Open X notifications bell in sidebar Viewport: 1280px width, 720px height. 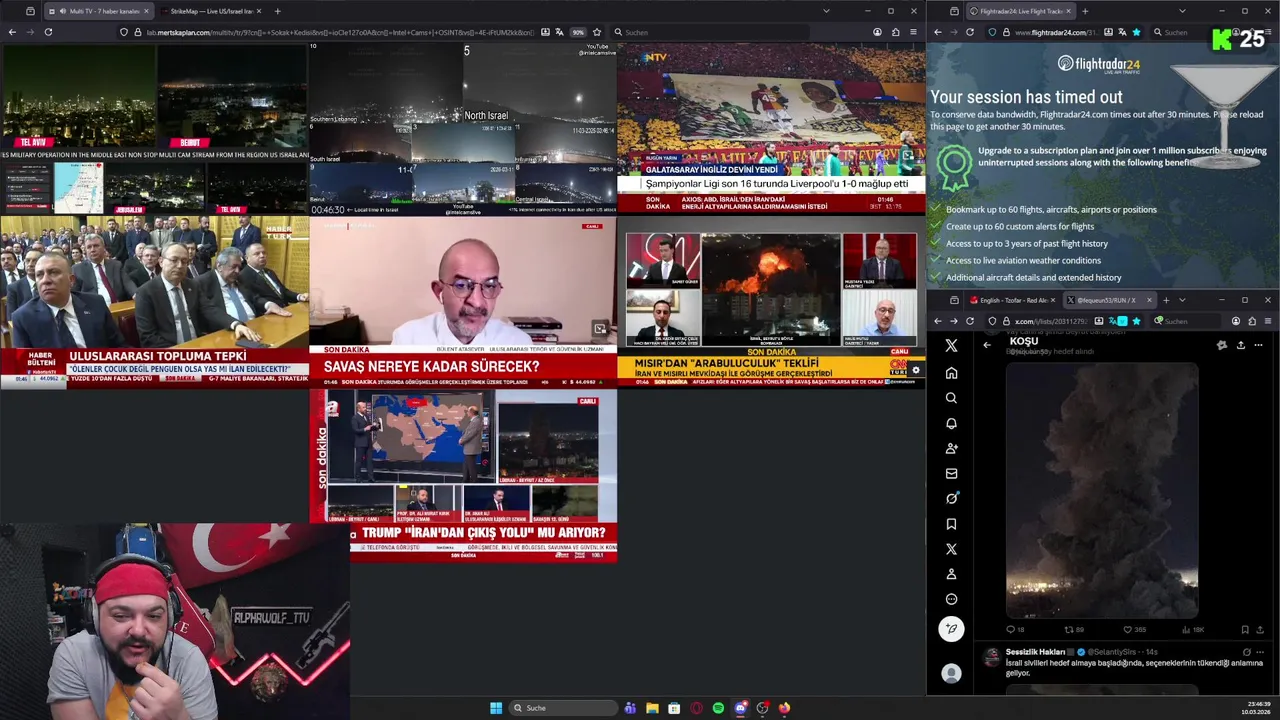(x=951, y=423)
